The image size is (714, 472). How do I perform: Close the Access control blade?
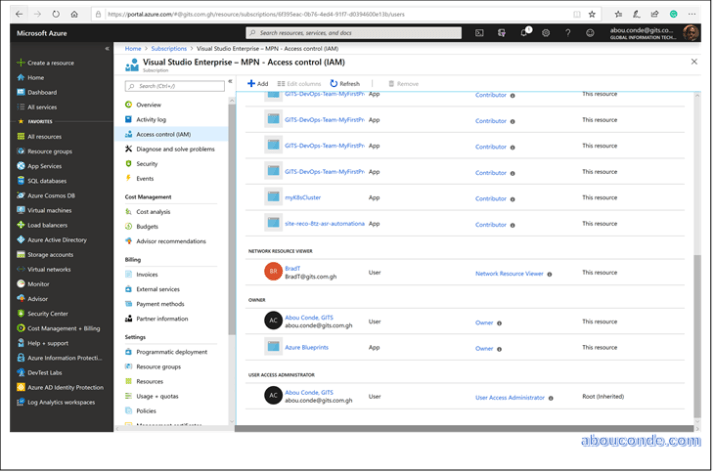pos(694,62)
